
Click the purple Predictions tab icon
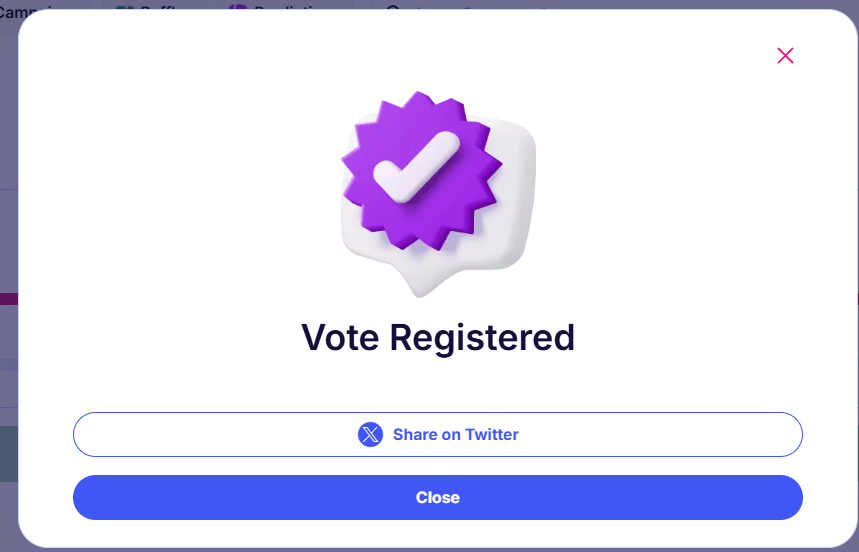(x=238, y=7)
